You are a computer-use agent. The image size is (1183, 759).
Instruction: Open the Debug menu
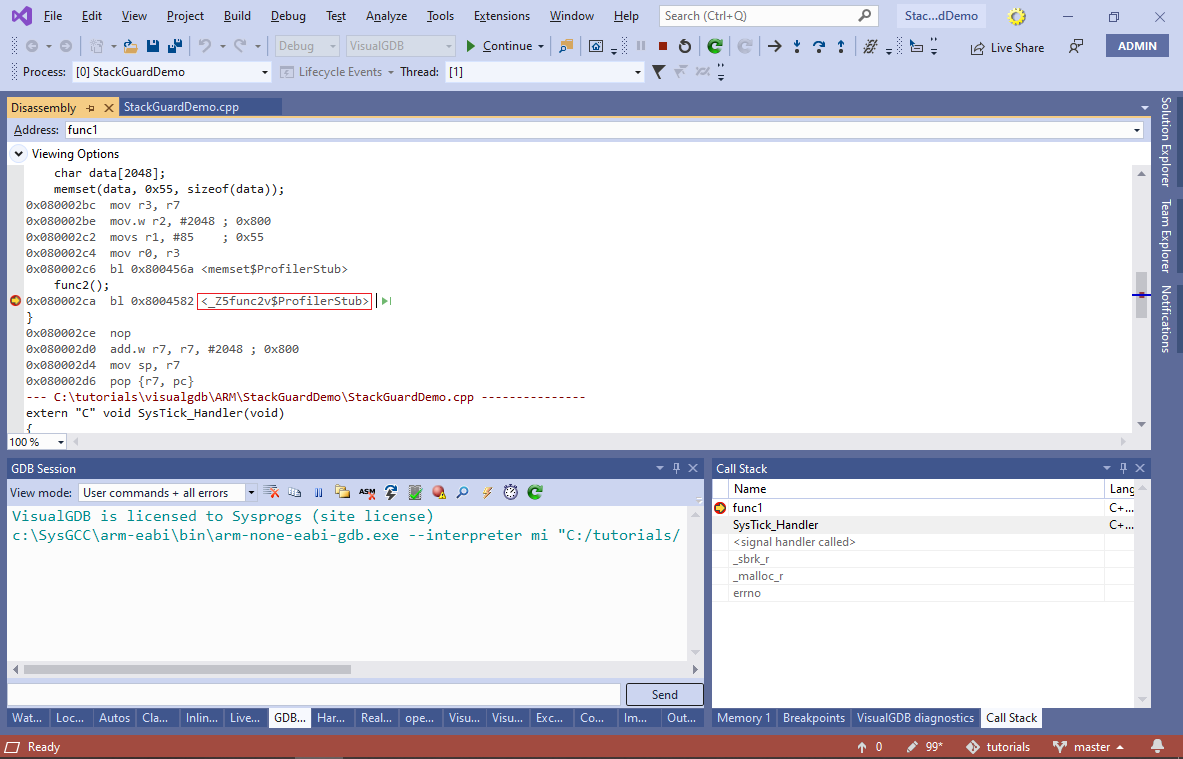[288, 16]
